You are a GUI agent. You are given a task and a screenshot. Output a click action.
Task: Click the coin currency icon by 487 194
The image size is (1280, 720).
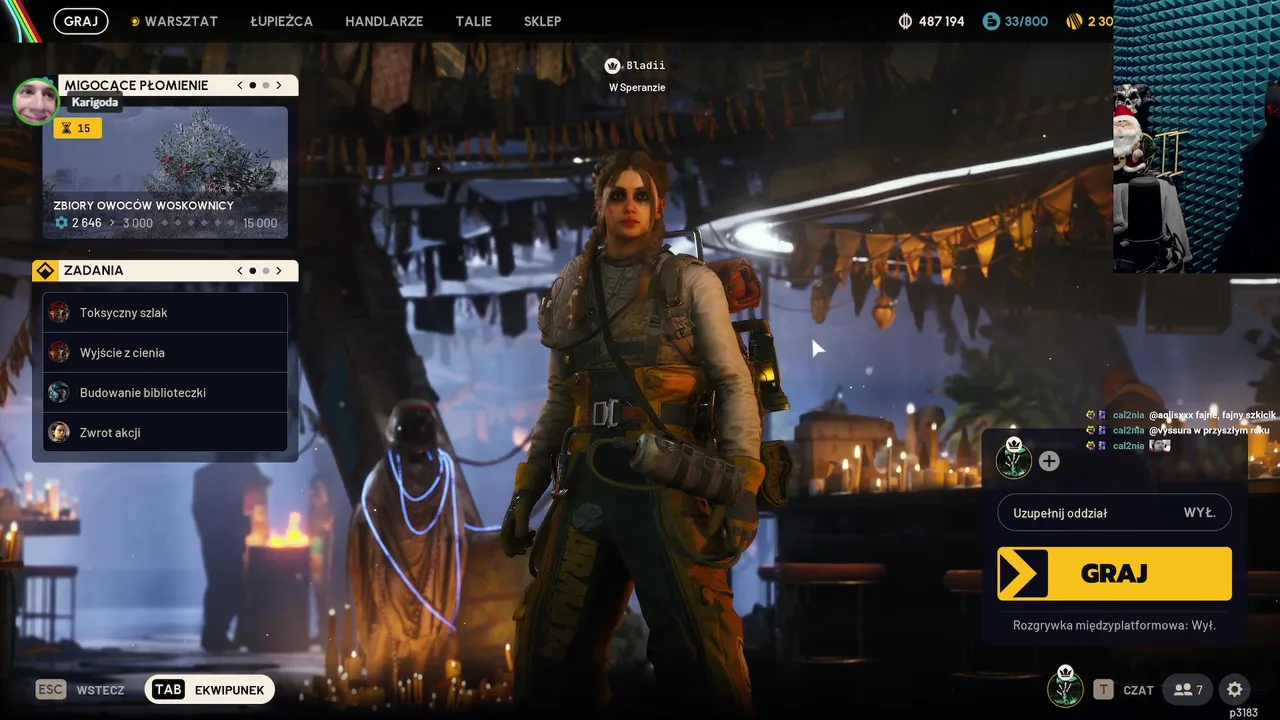coord(906,21)
